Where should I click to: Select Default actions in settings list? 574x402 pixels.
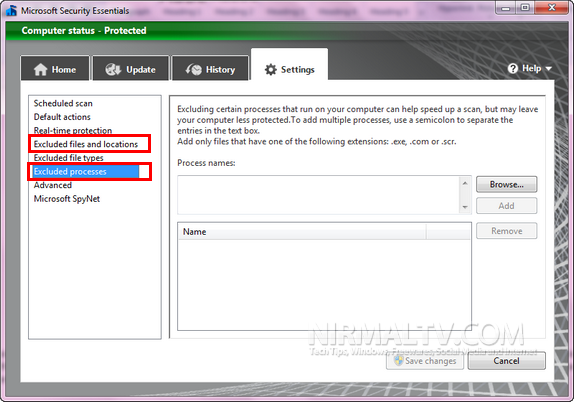62,117
